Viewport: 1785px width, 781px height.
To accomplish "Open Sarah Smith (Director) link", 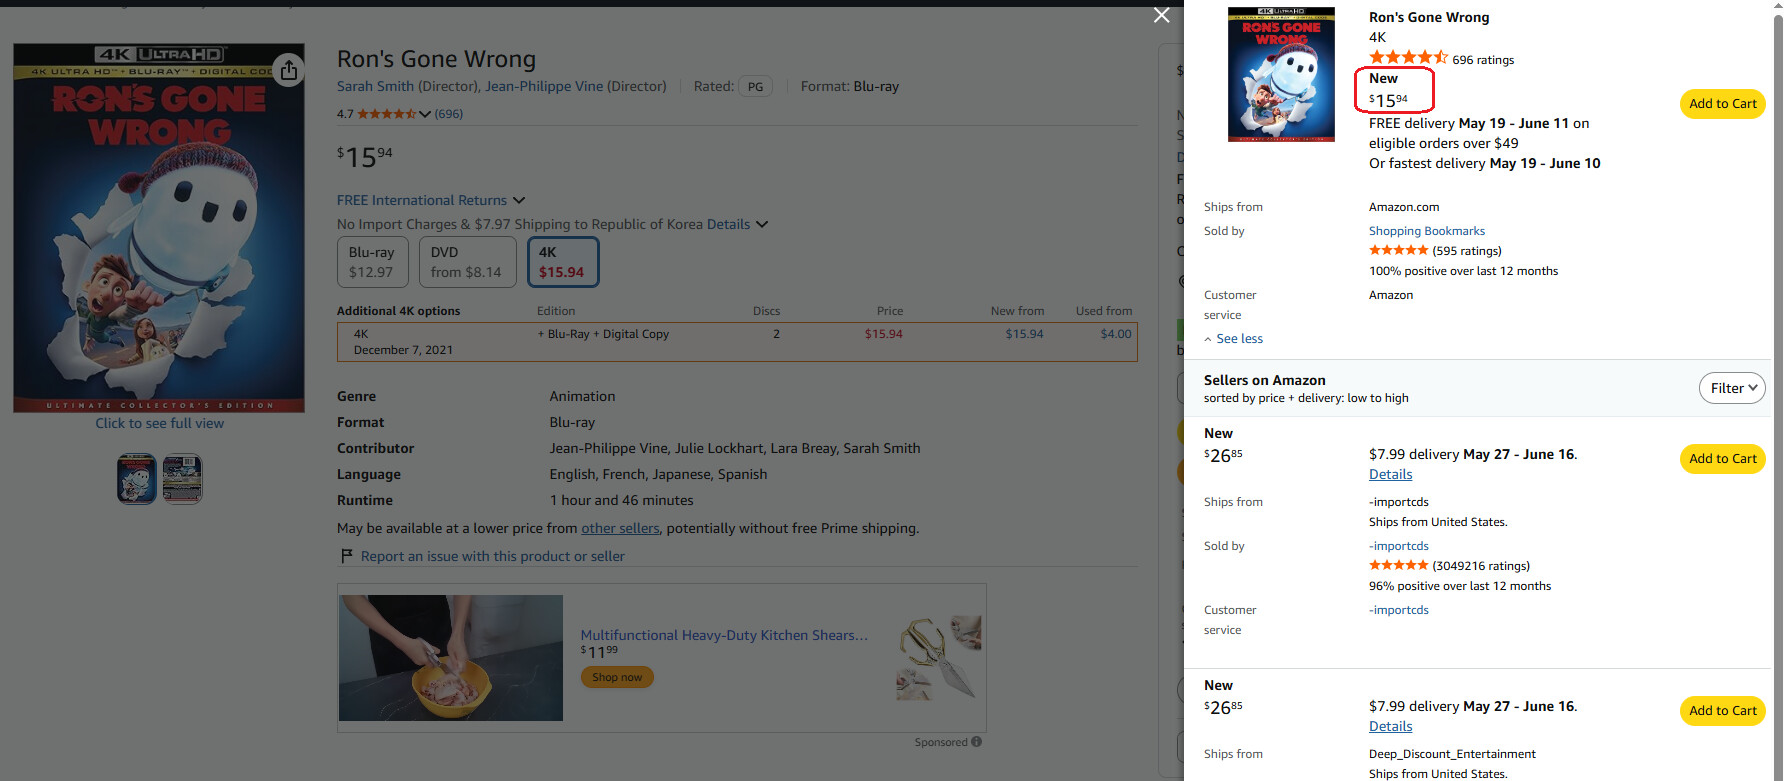I will tap(406, 87).
